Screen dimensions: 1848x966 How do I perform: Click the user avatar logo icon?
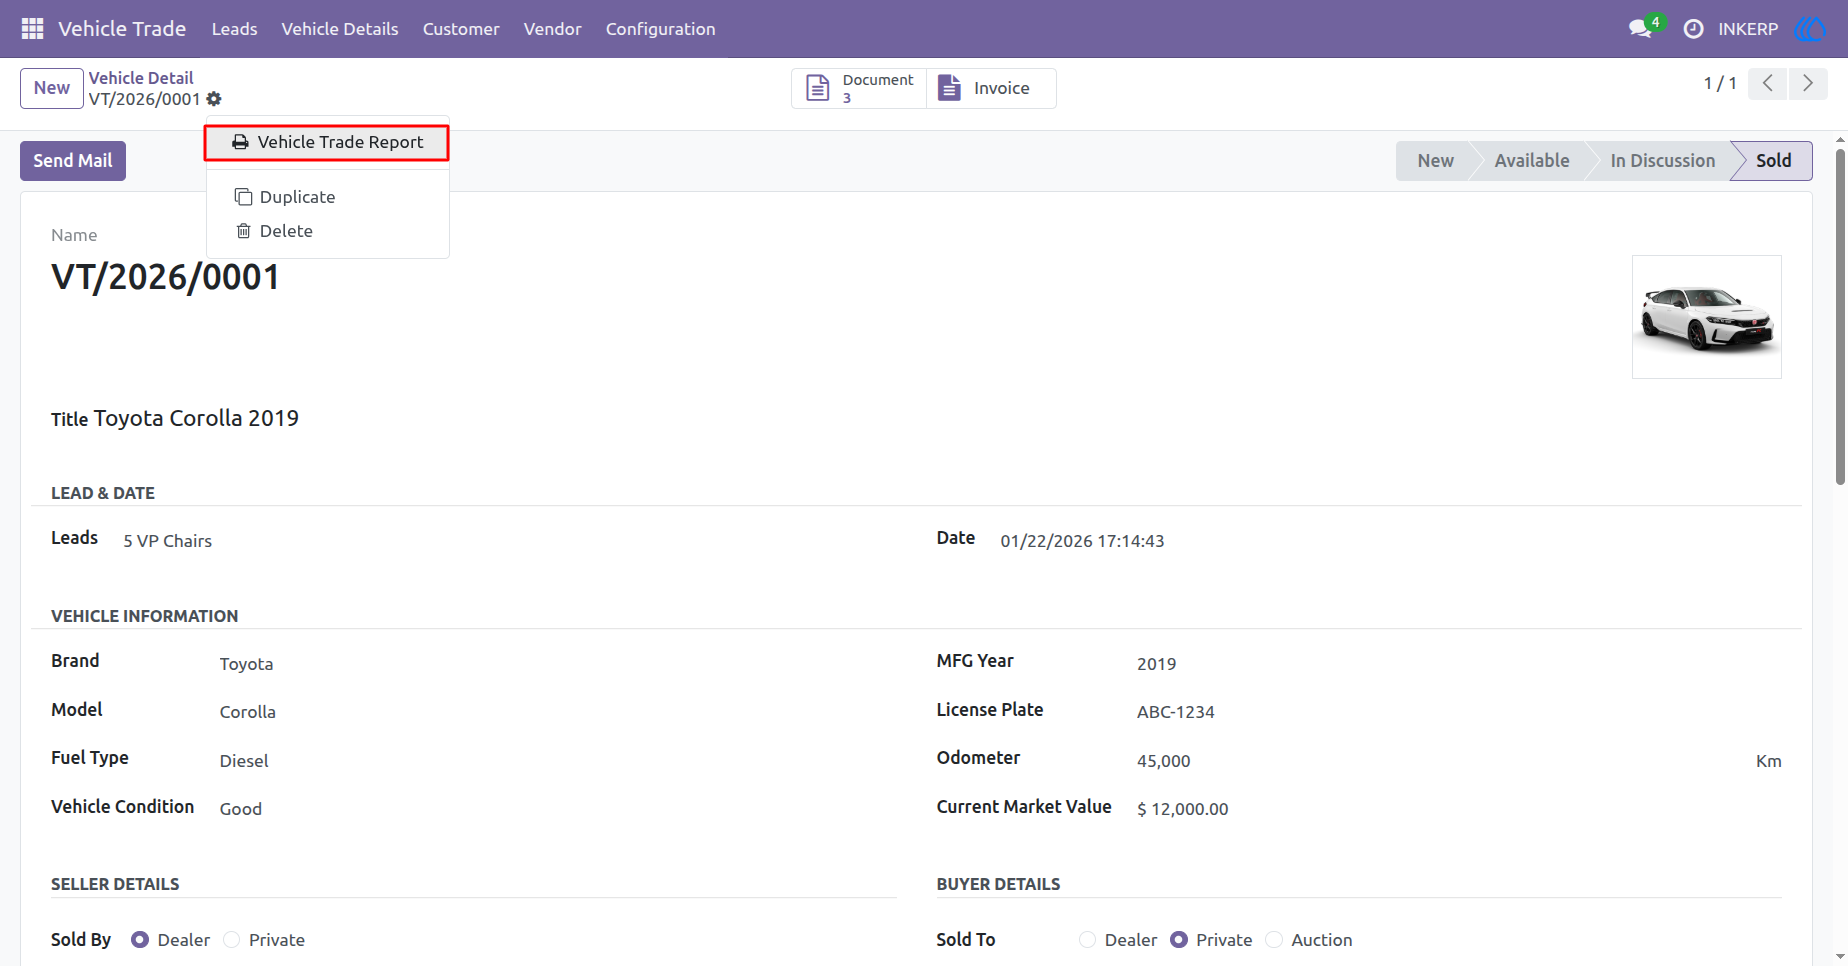click(1810, 29)
